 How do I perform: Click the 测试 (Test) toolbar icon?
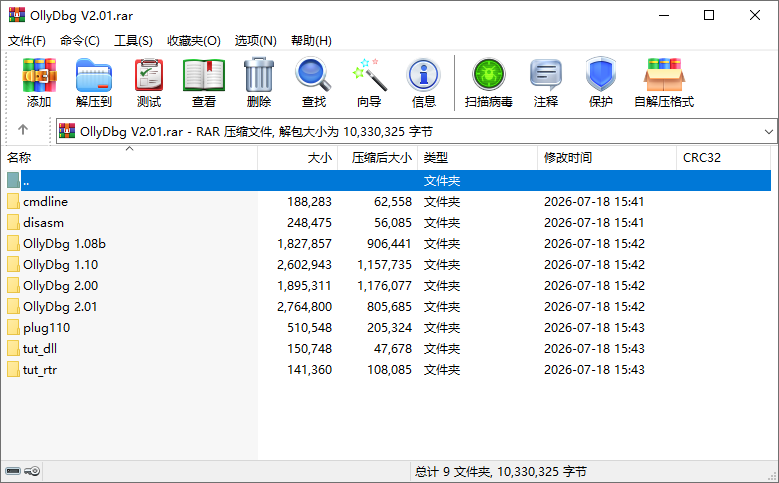coord(149,76)
